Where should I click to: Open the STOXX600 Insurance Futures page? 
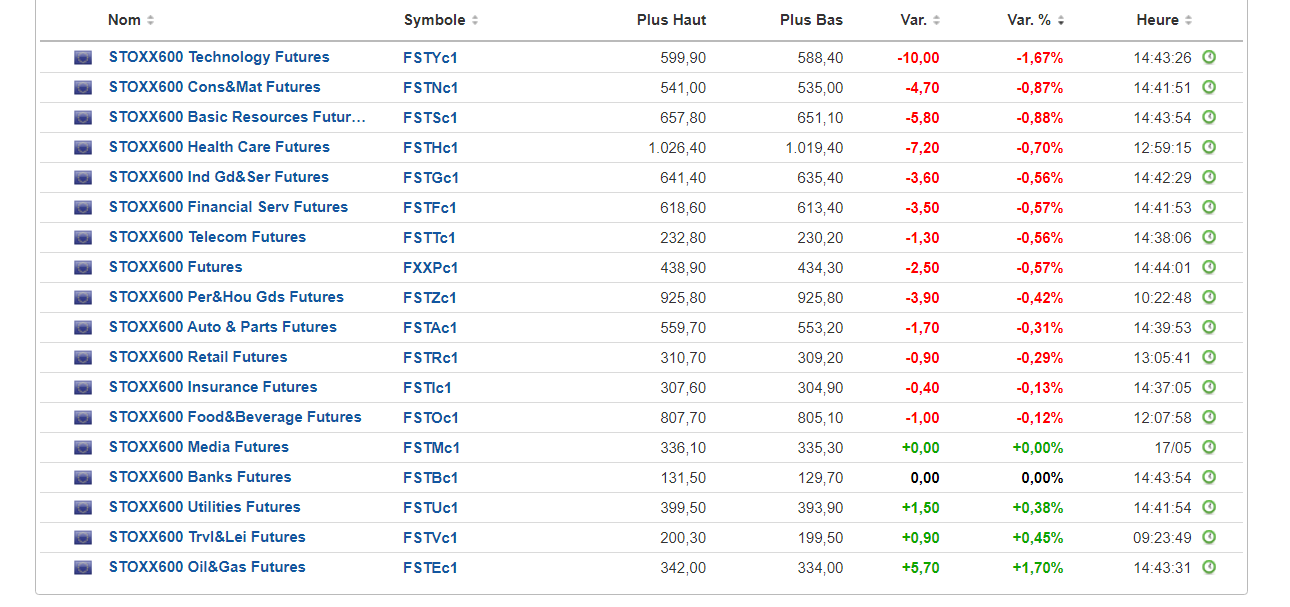point(213,387)
